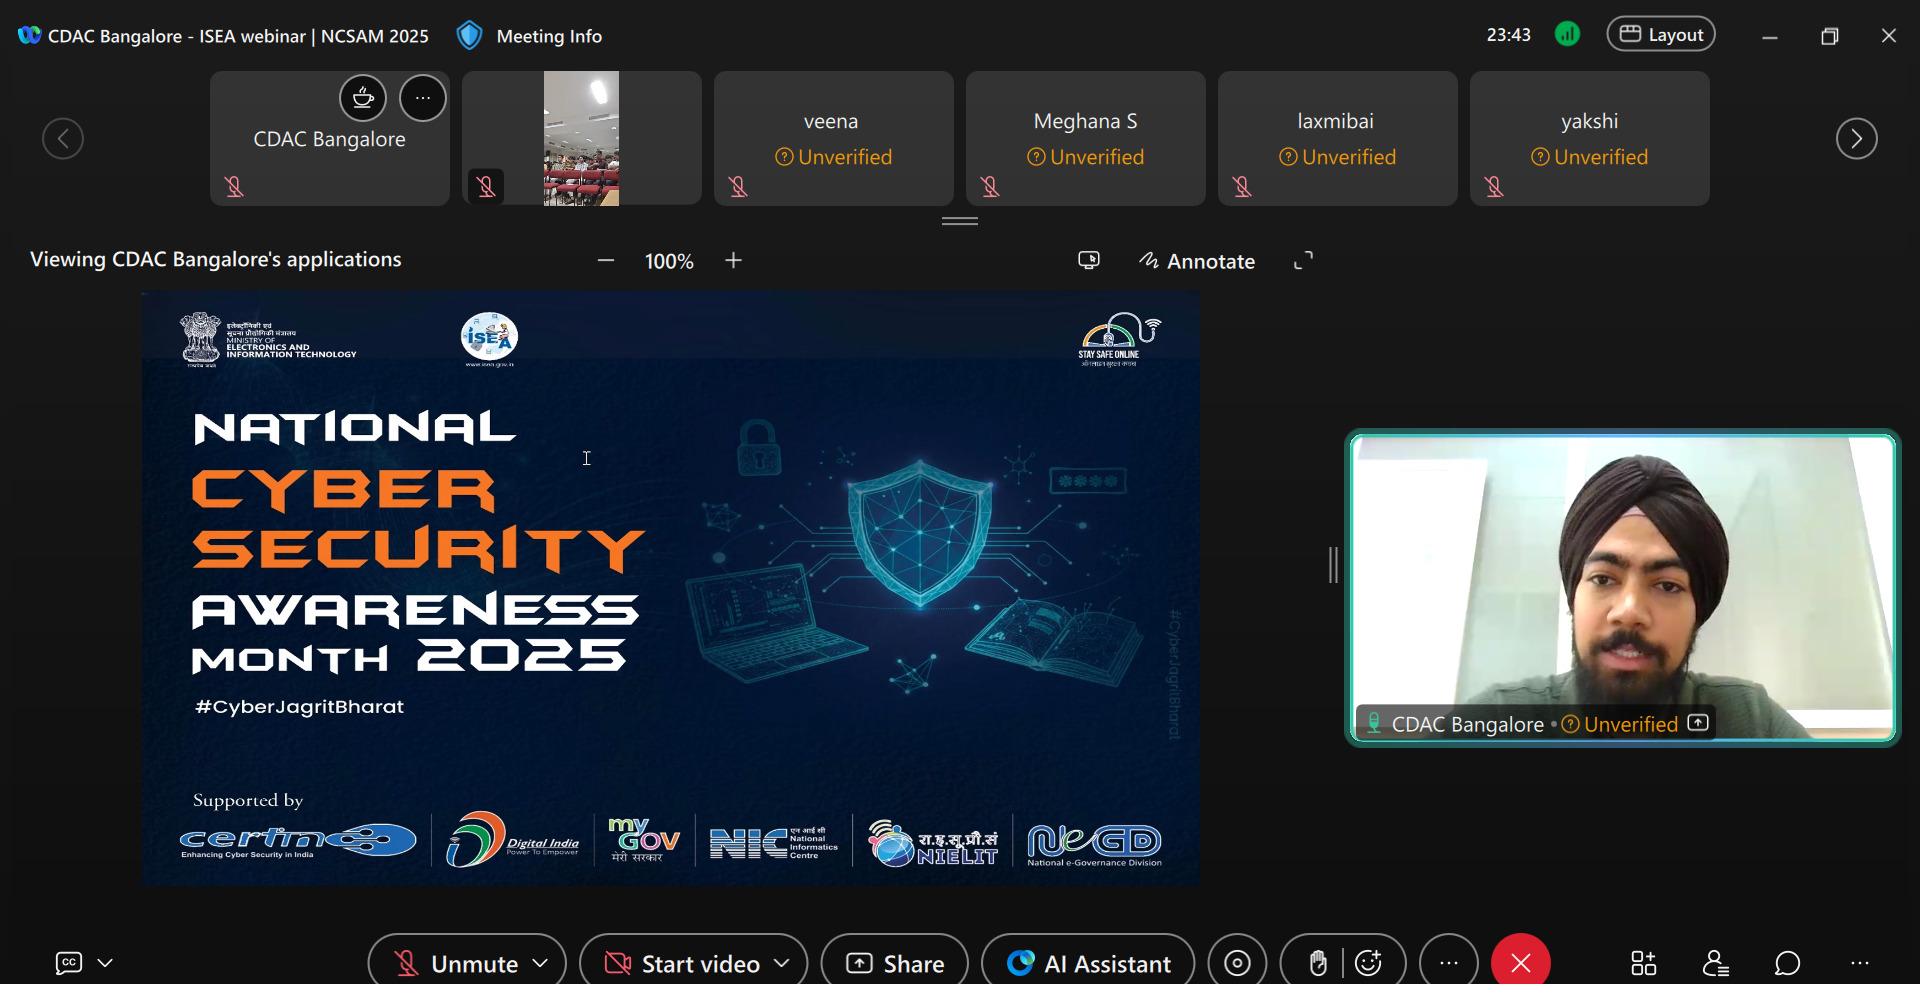The height and width of the screenshot is (984, 1920).
Task: Open the AI Assistant
Action: click(x=1089, y=963)
